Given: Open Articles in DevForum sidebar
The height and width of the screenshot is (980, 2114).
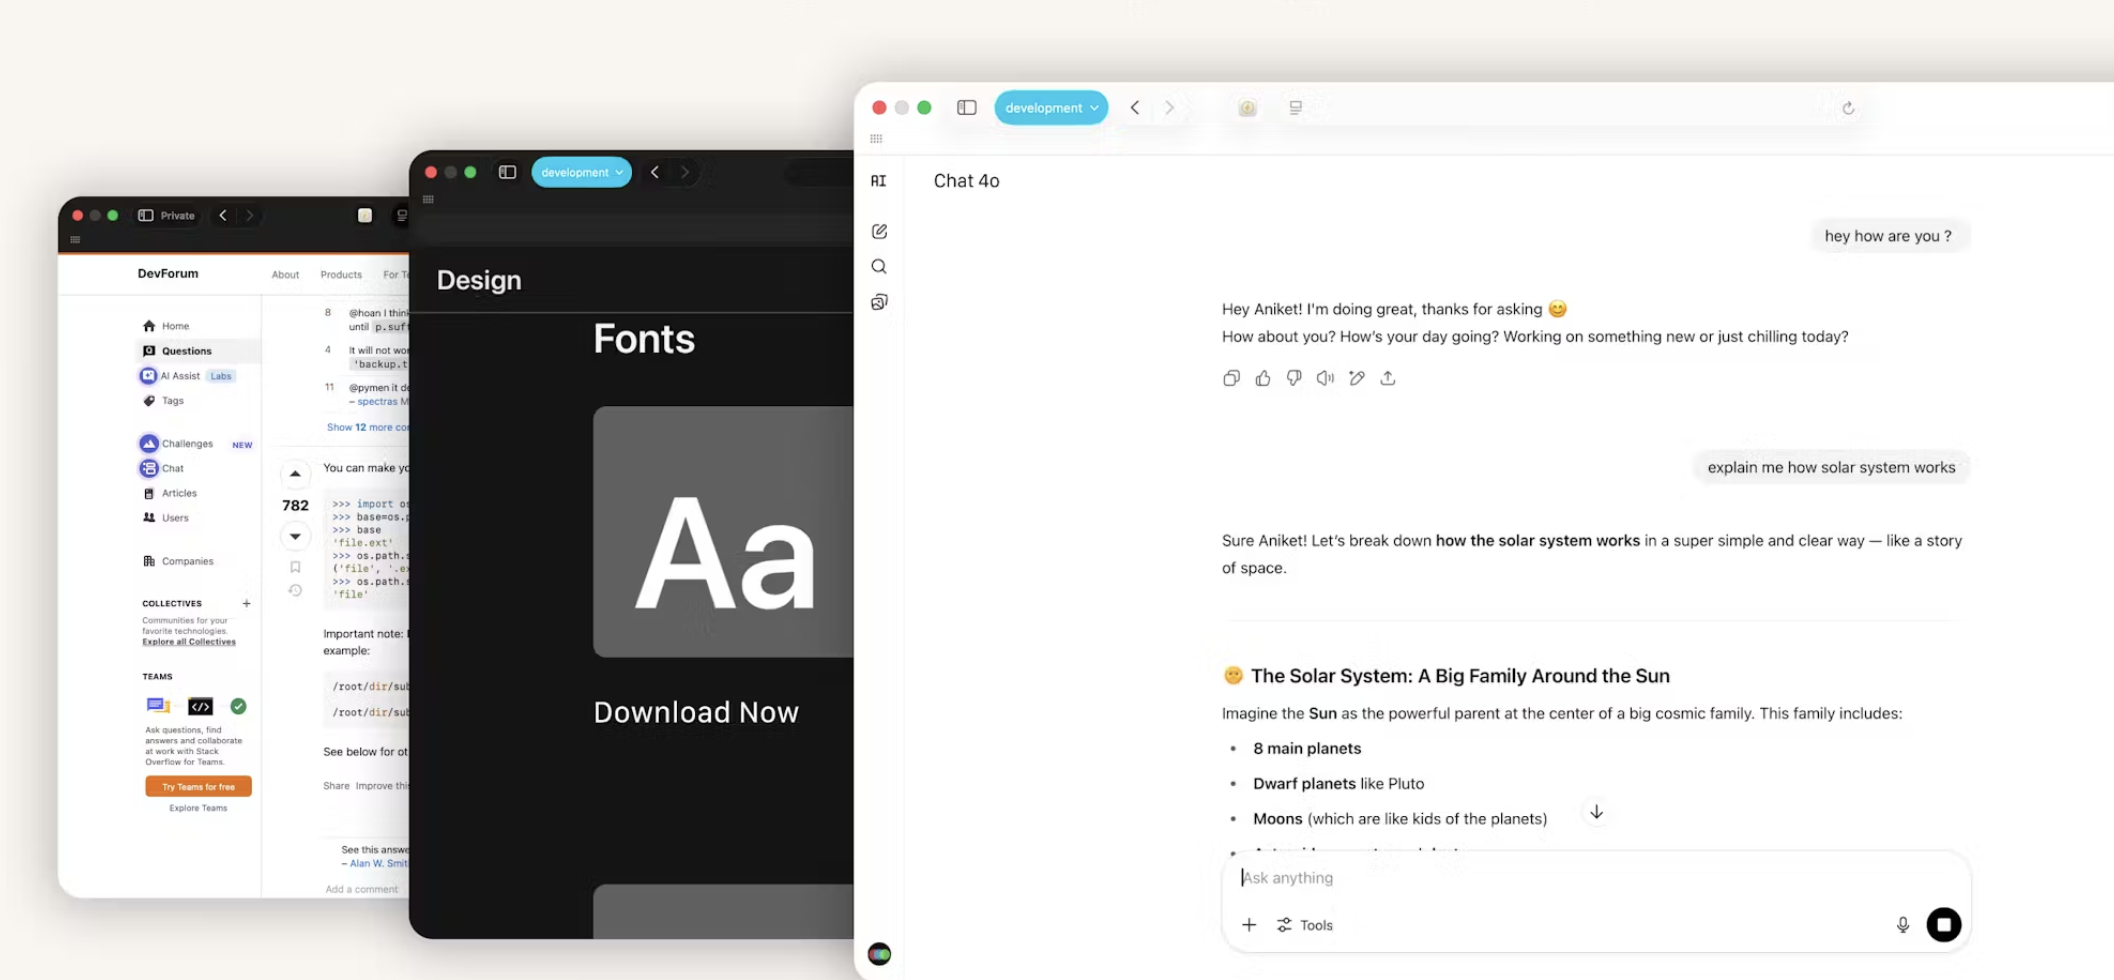Looking at the screenshot, I should pos(171,493).
